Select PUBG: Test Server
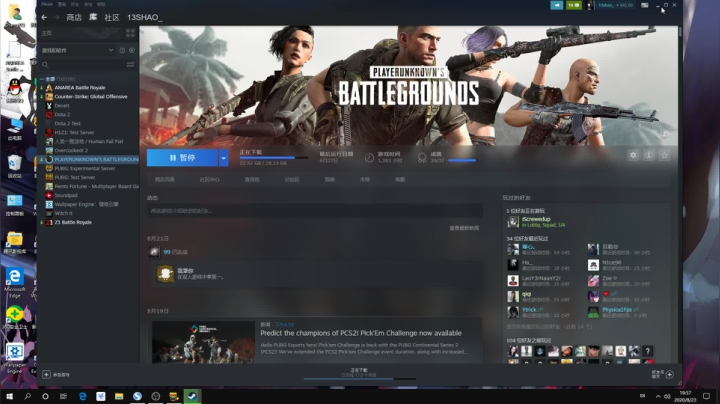720x404 pixels. point(74,177)
